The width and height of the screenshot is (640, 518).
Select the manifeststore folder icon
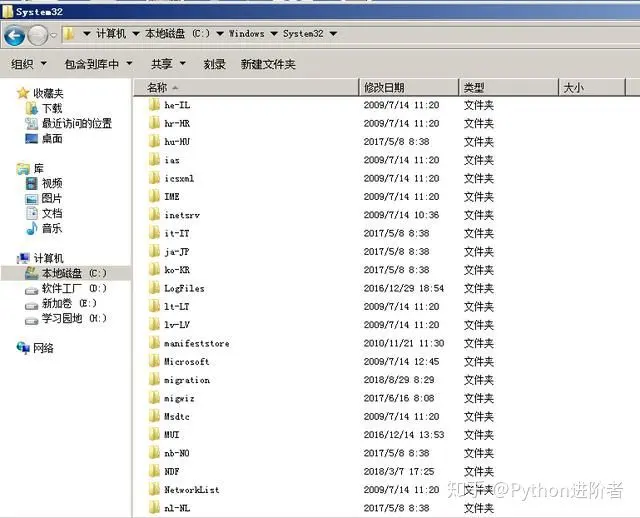(x=154, y=343)
